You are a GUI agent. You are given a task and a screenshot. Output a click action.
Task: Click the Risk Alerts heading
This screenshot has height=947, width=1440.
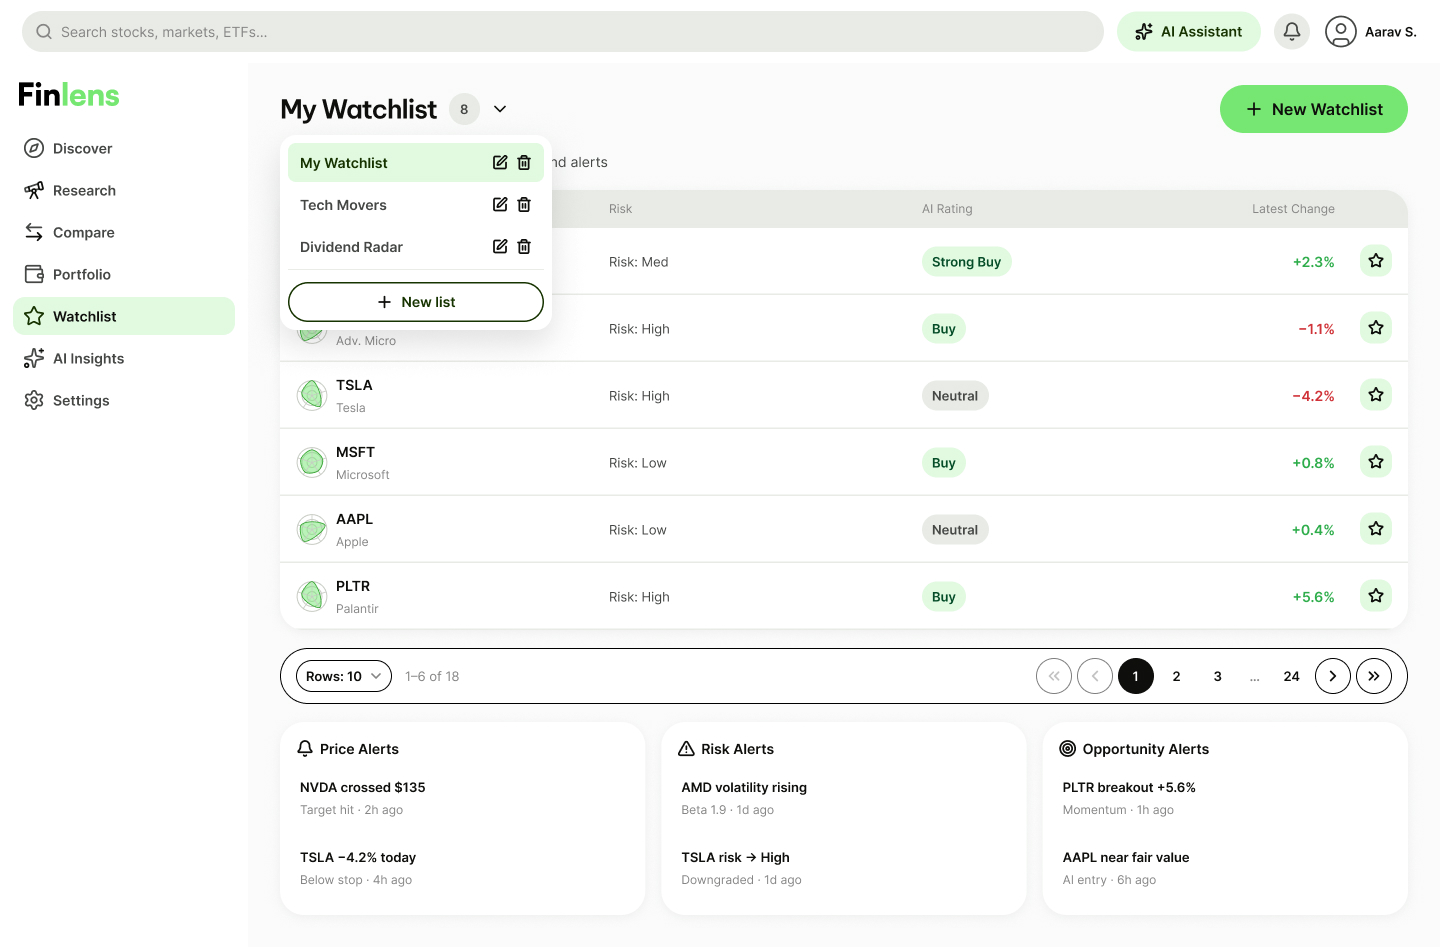[737, 749]
